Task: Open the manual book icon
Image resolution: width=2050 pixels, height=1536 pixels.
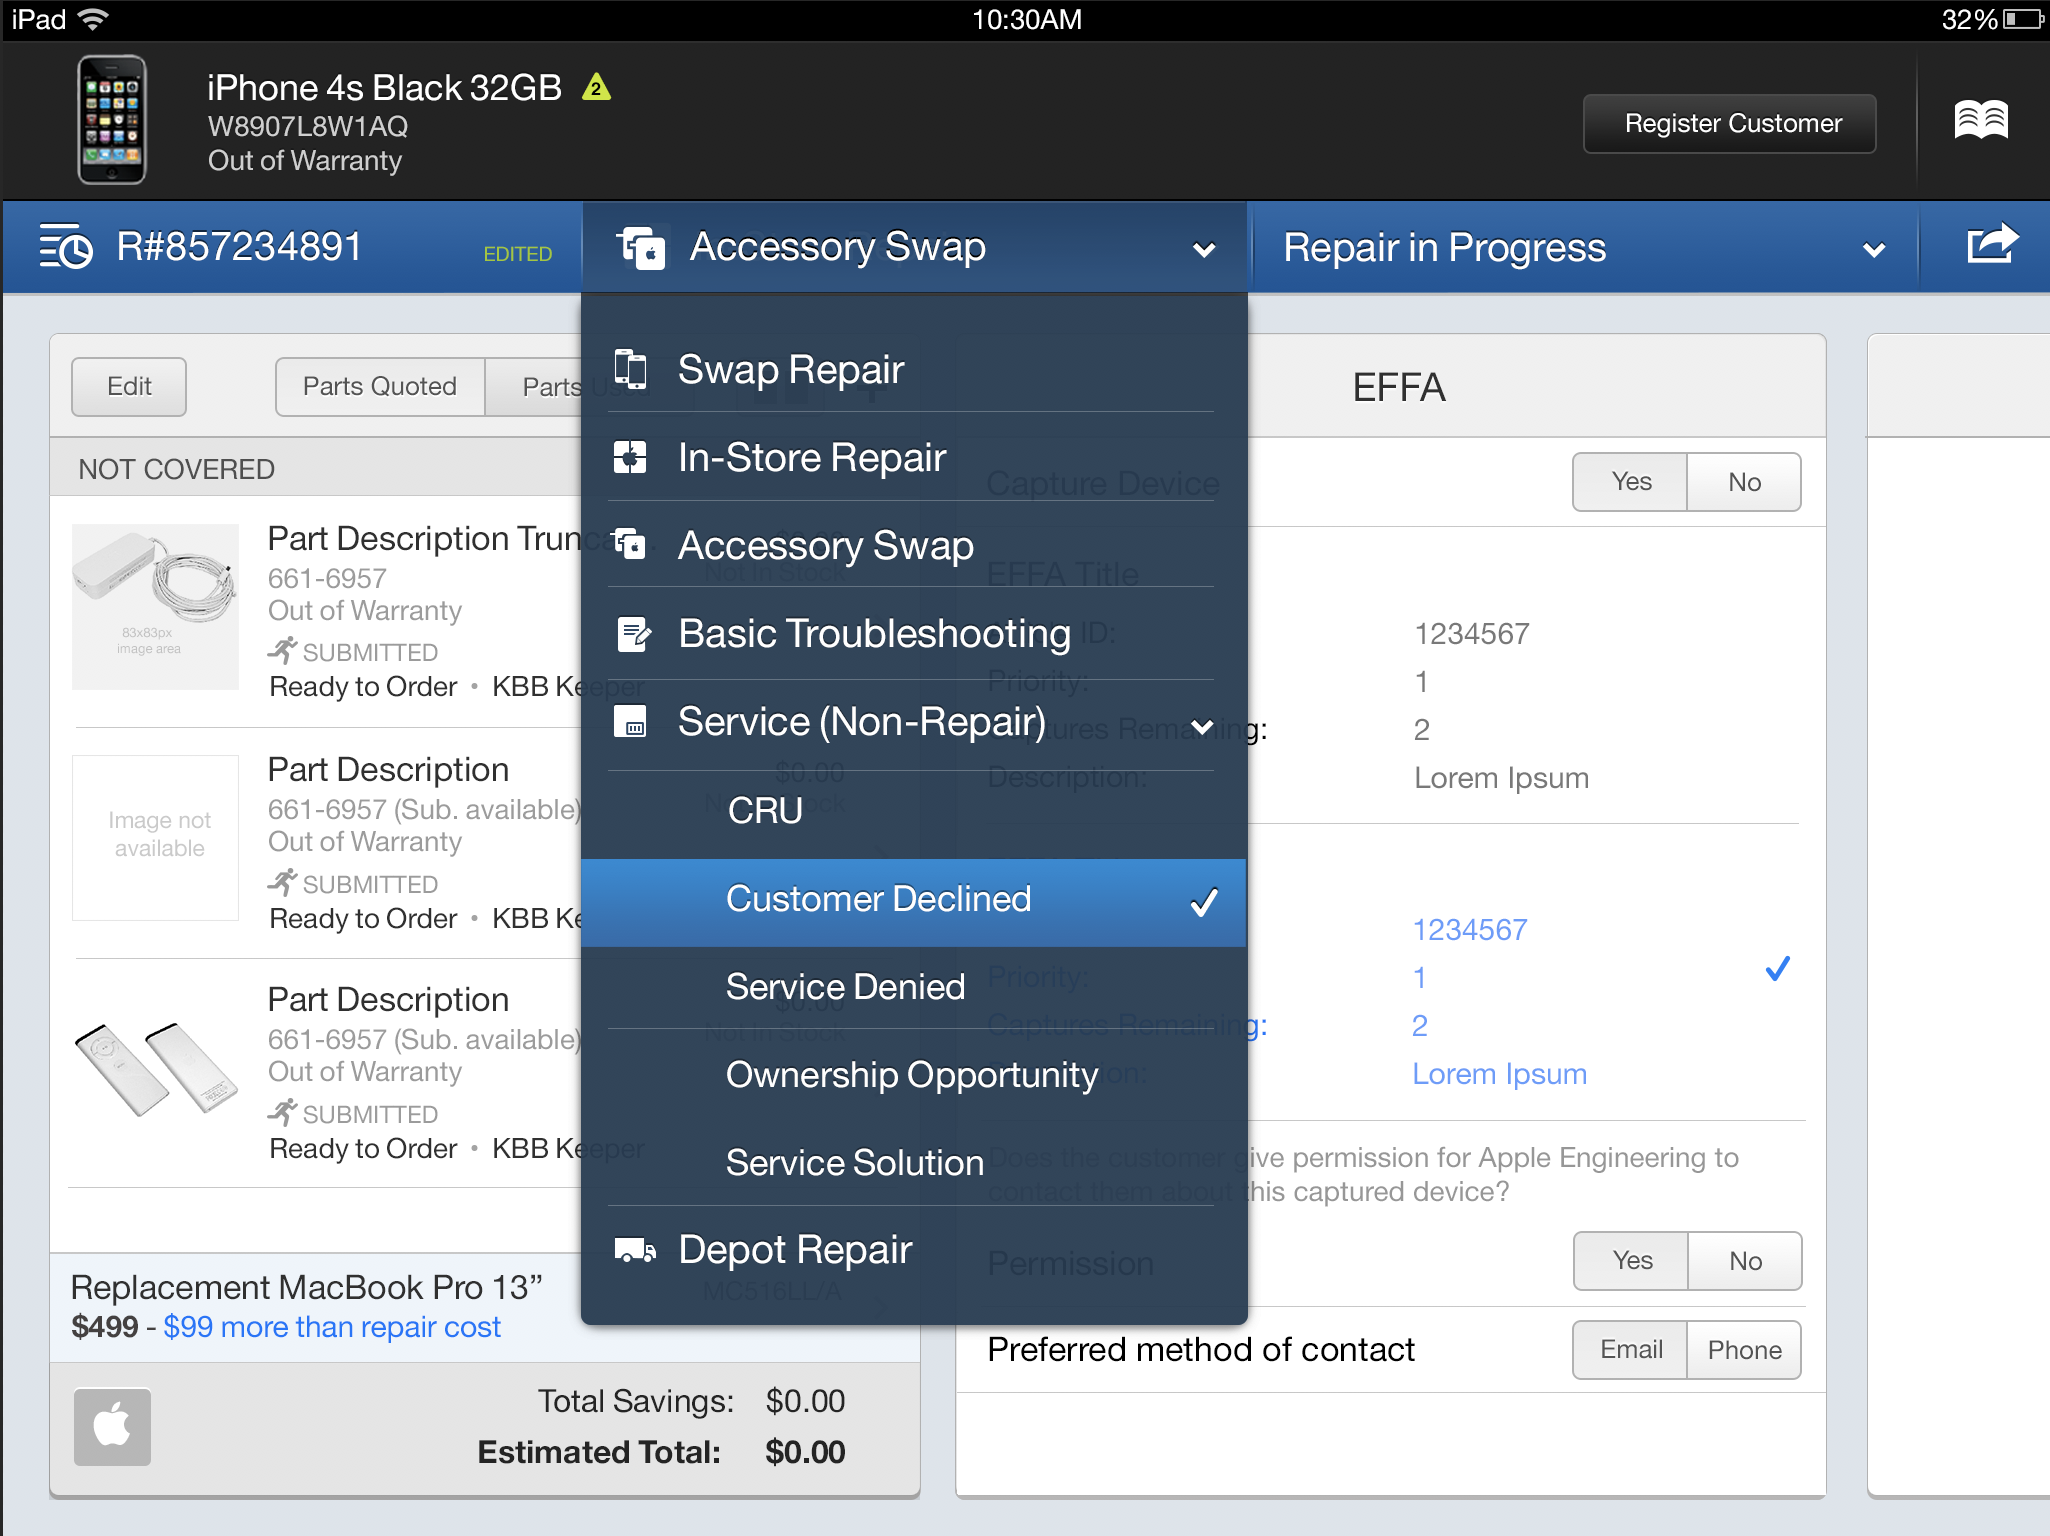Action: [x=1981, y=121]
